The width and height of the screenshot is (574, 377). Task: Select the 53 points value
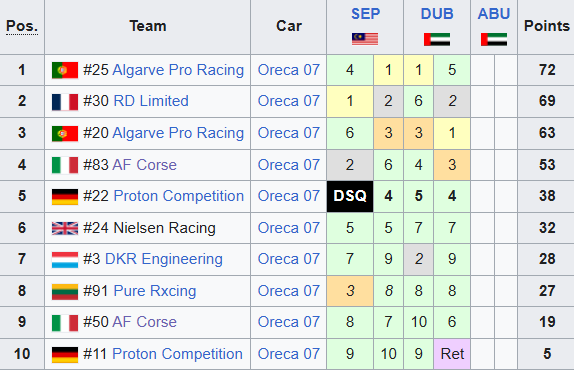tap(547, 165)
